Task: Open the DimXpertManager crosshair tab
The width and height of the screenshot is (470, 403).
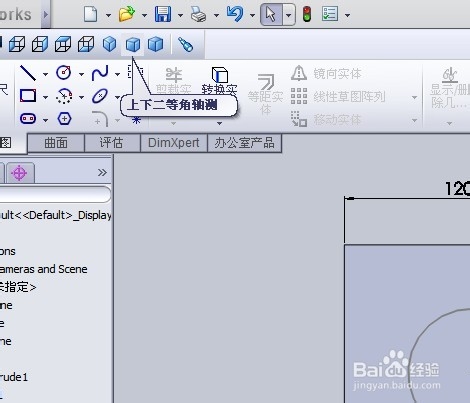Action: [x=19, y=173]
